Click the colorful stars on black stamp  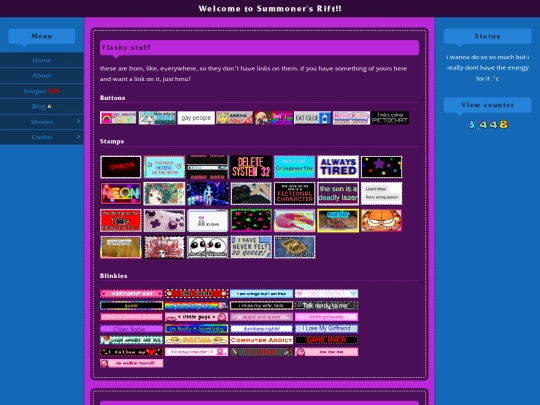(x=381, y=167)
